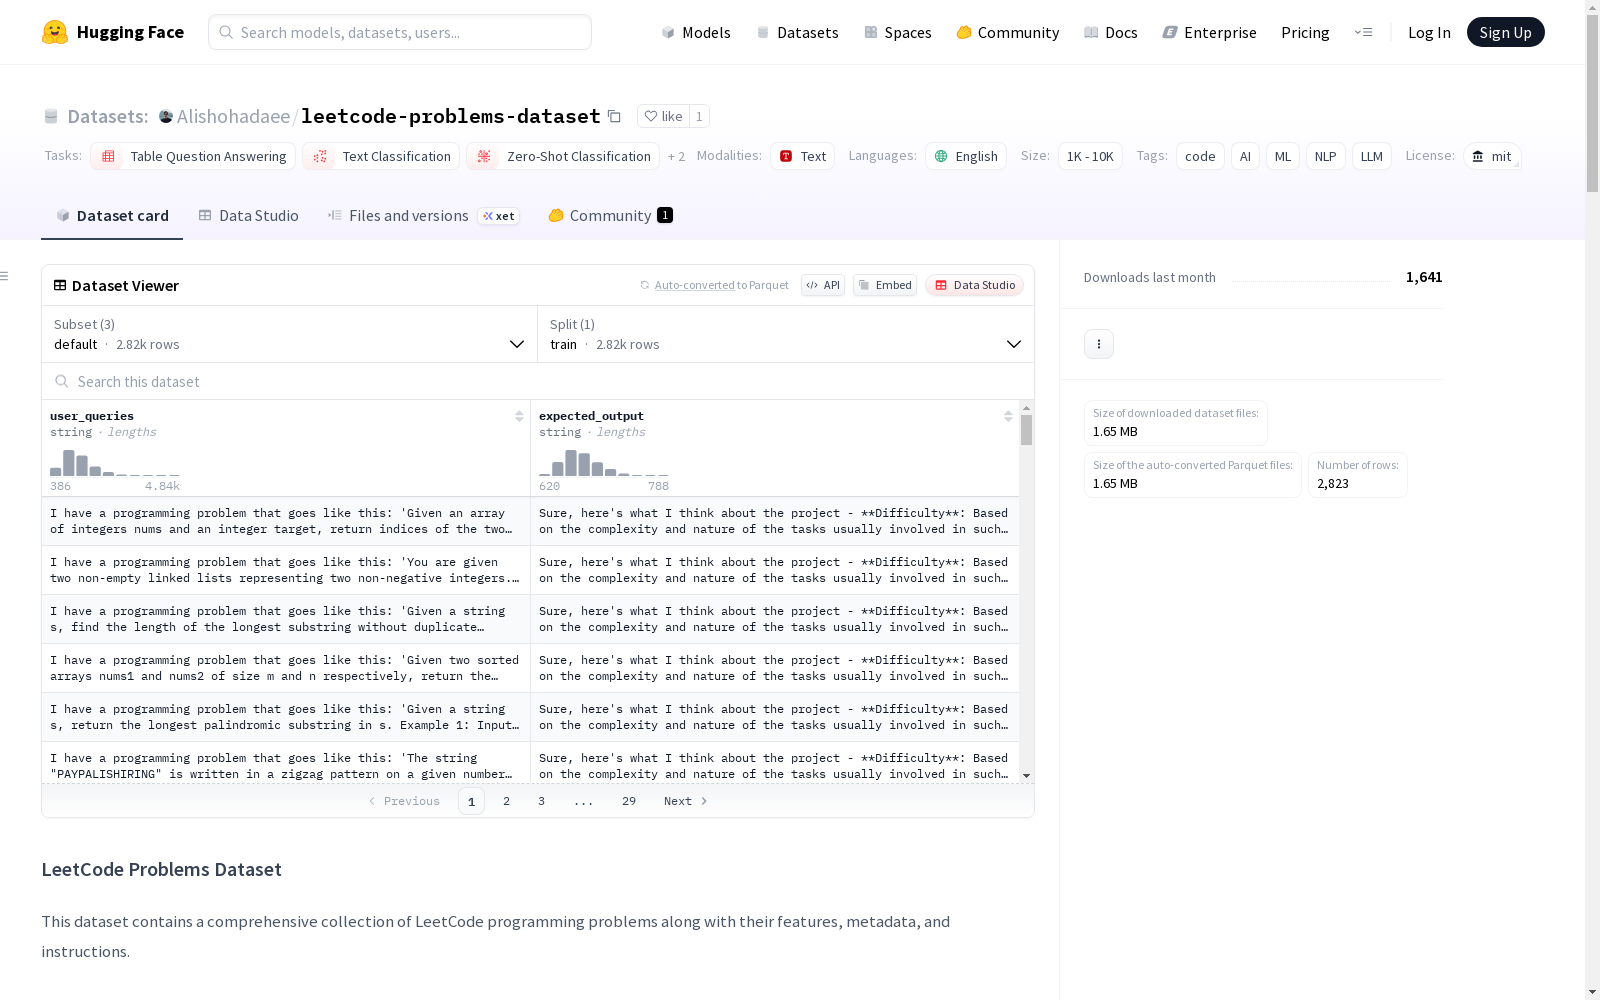The width and height of the screenshot is (1600, 1000).
Task: Select the AI tag
Action: coord(1245,156)
